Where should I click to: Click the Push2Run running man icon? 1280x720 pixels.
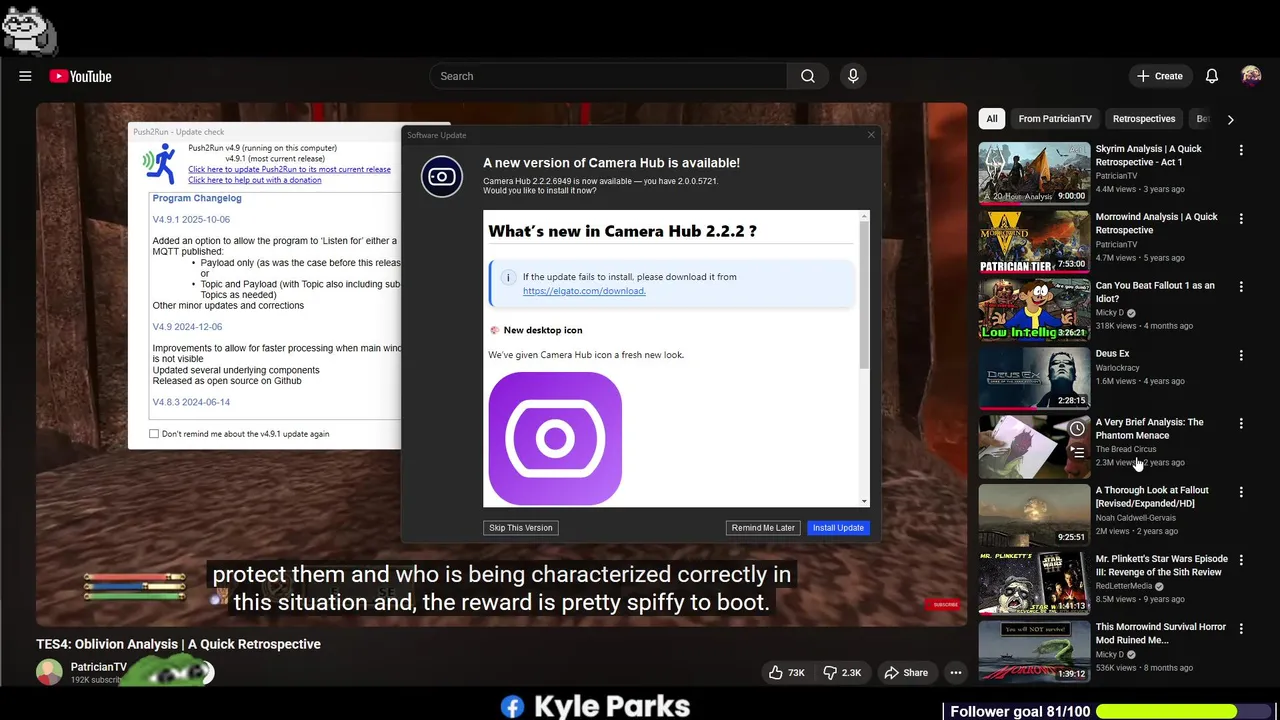pos(159,162)
